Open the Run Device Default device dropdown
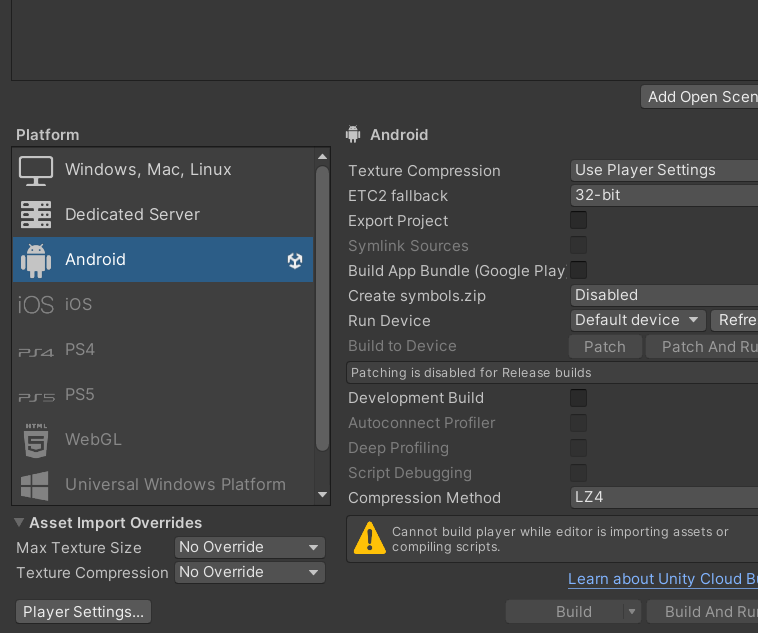The height and width of the screenshot is (633, 758). (x=638, y=320)
